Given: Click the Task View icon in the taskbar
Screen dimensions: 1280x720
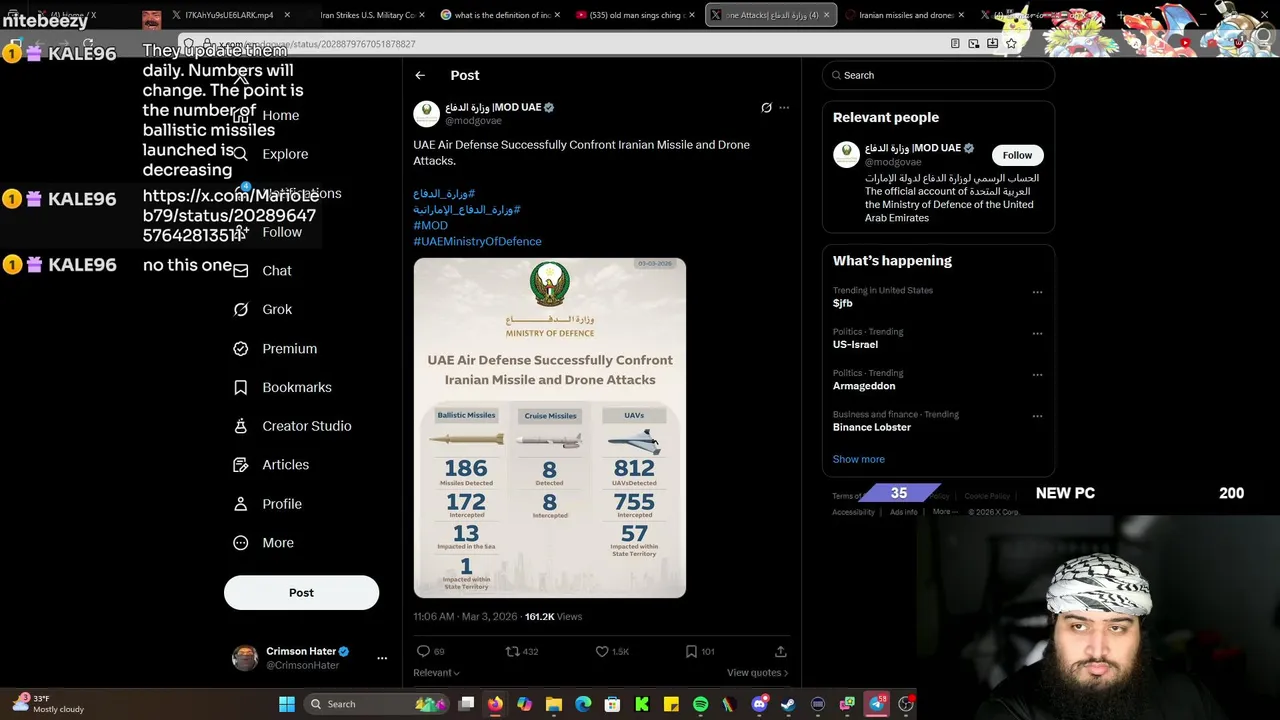Looking at the screenshot, I should [x=466, y=704].
